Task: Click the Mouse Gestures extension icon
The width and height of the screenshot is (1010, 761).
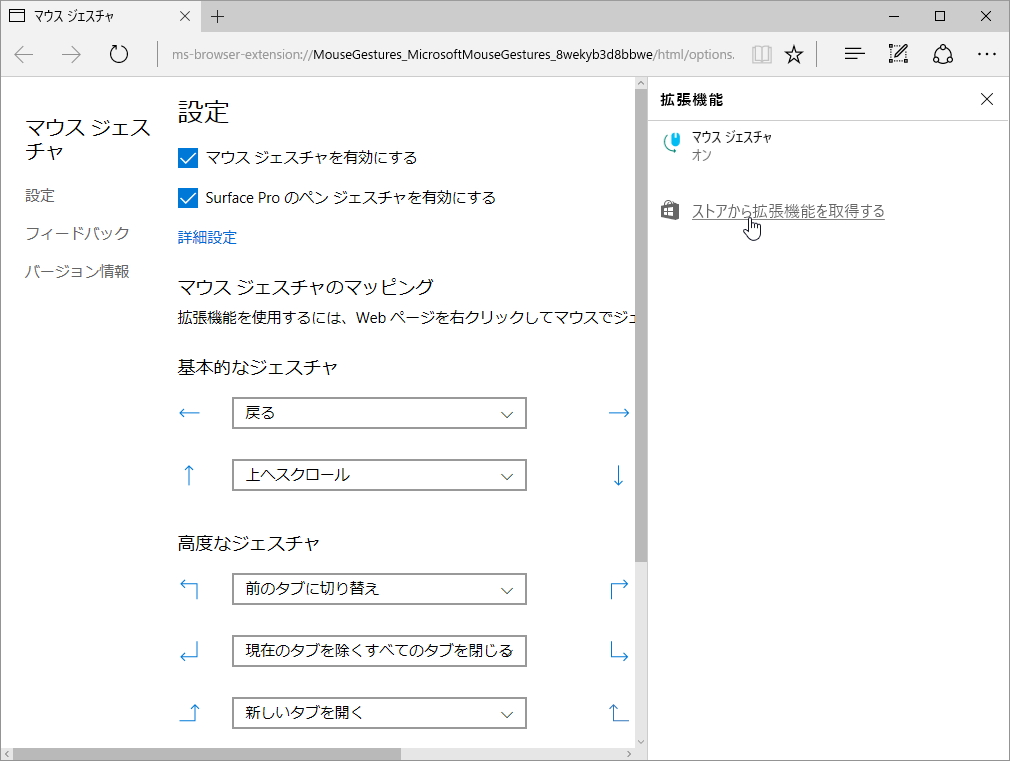Action: (x=671, y=144)
